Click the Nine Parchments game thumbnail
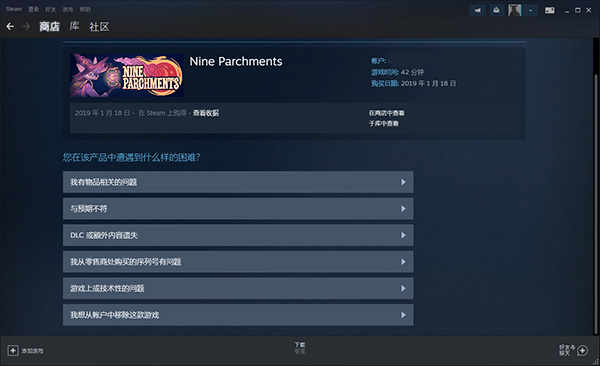 tap(127, 75)
